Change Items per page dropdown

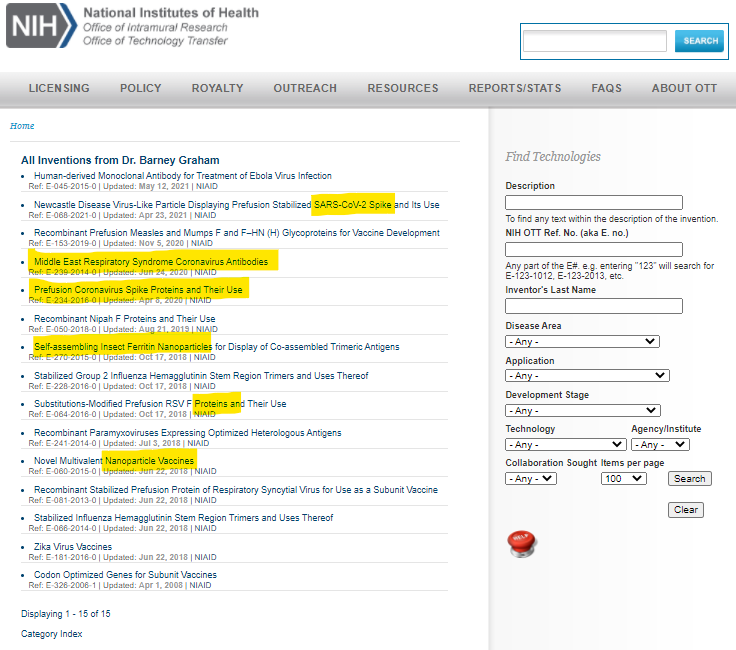pos(623,479)
